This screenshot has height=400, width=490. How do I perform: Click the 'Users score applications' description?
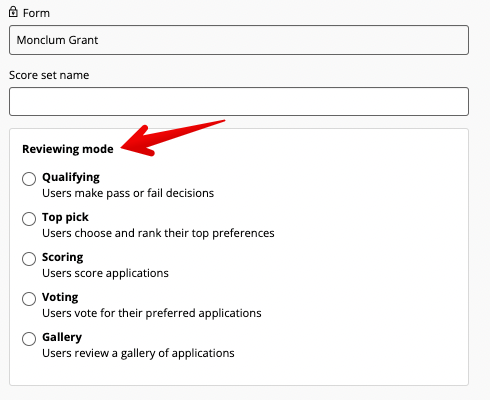pyautogui.click(x=105, y=273)
